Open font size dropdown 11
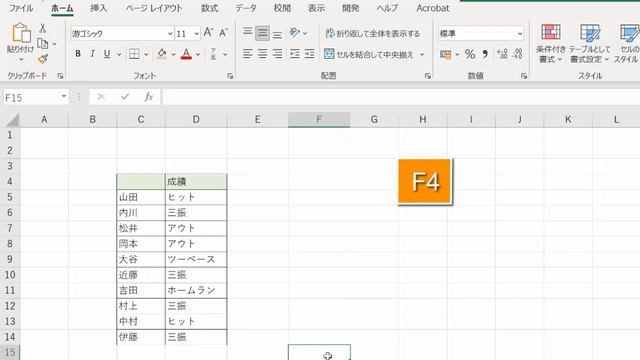The image size is (640, 360). tap(196, 33)
